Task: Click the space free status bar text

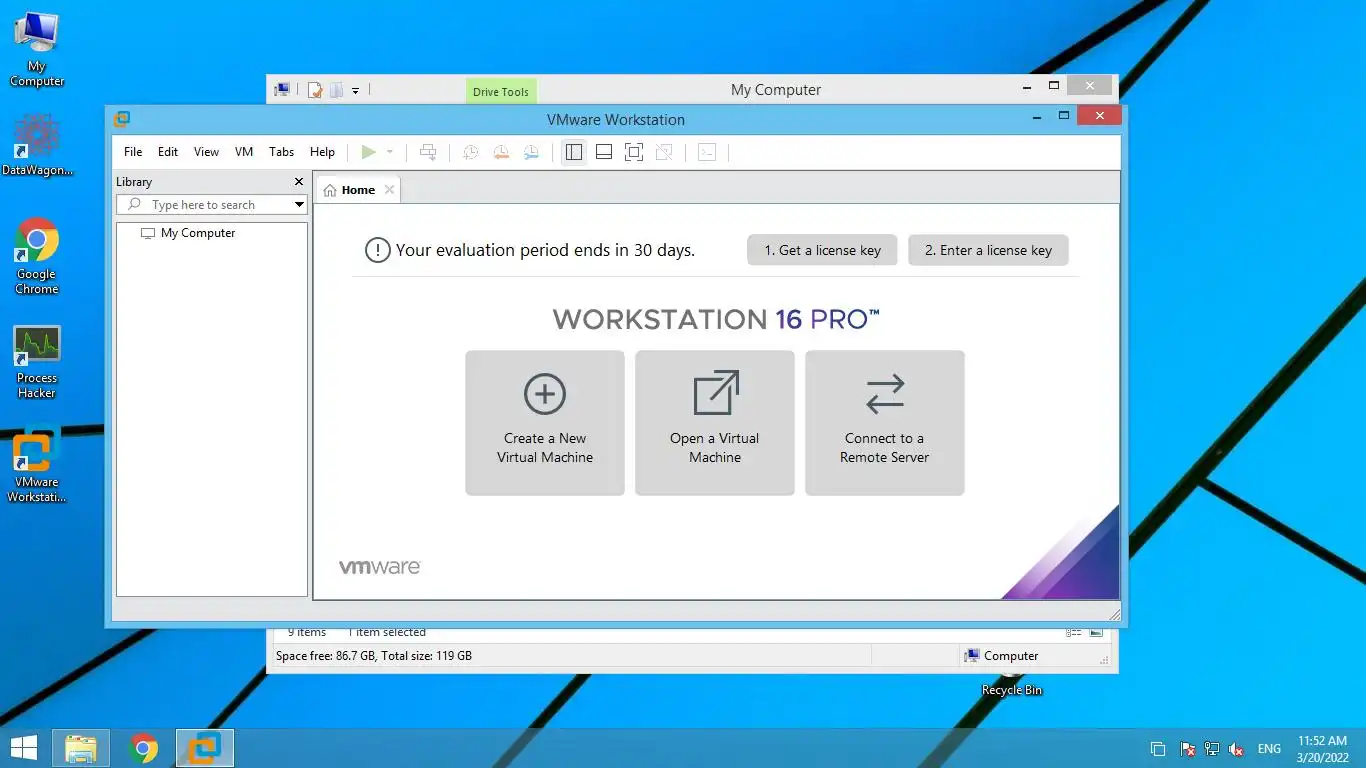Action: [374, 656]
